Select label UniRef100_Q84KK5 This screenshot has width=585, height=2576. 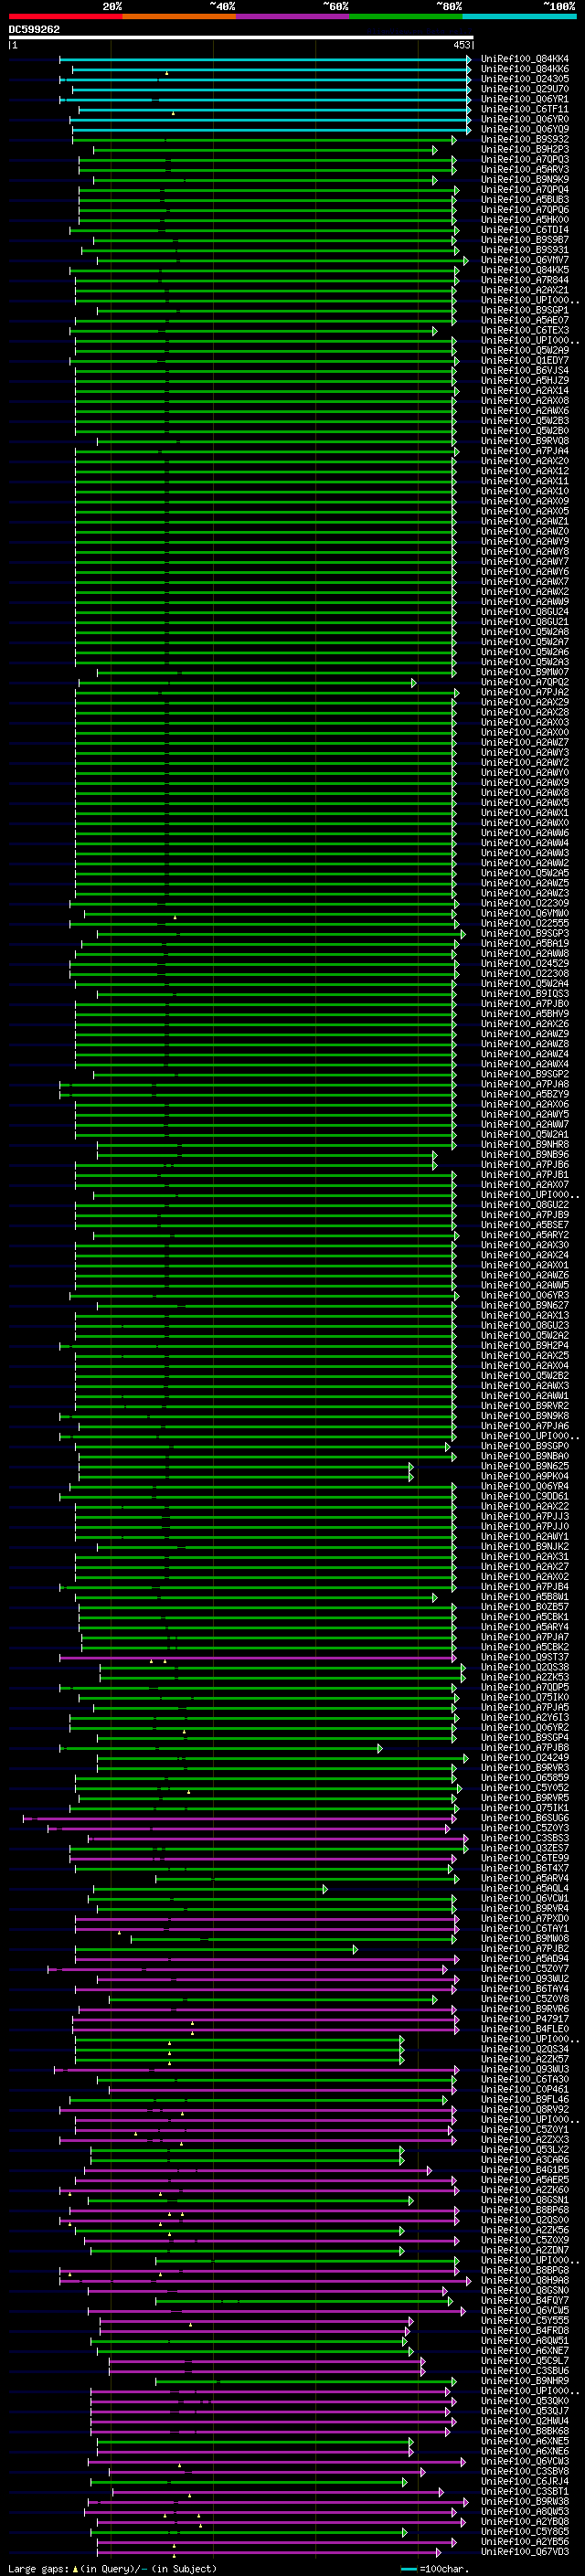[x=525, y=270]
